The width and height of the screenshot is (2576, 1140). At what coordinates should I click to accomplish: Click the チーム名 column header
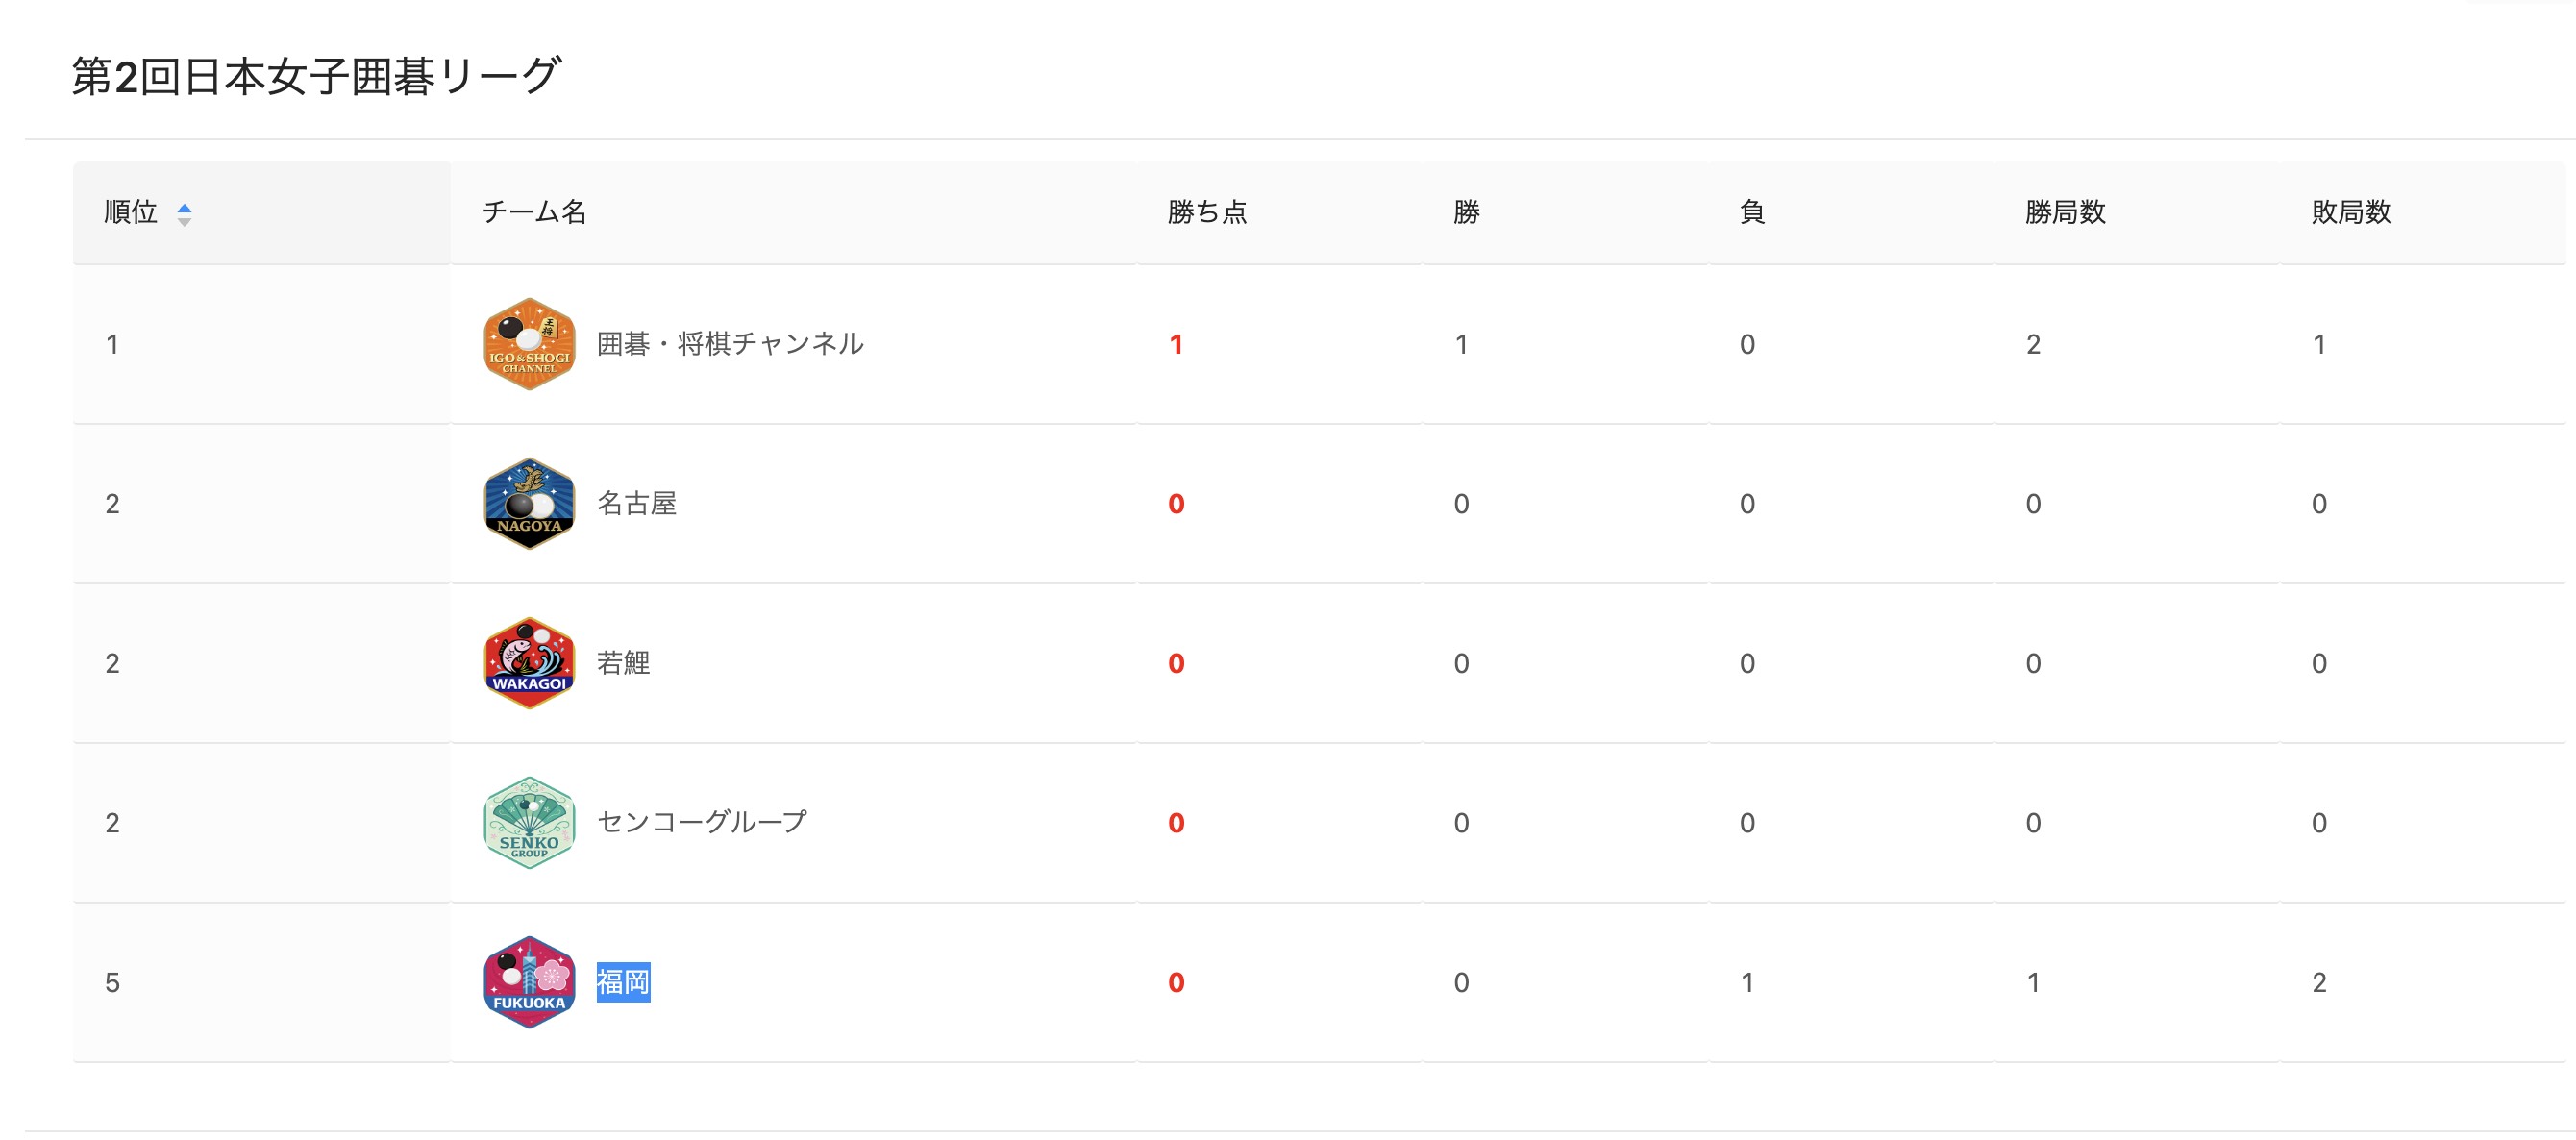(x=534, y=212)
